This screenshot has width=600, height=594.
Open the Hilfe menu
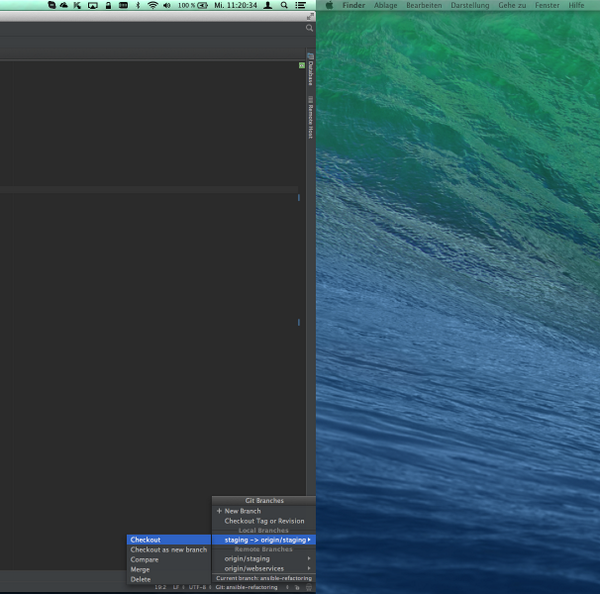click(x=576, y=5)
